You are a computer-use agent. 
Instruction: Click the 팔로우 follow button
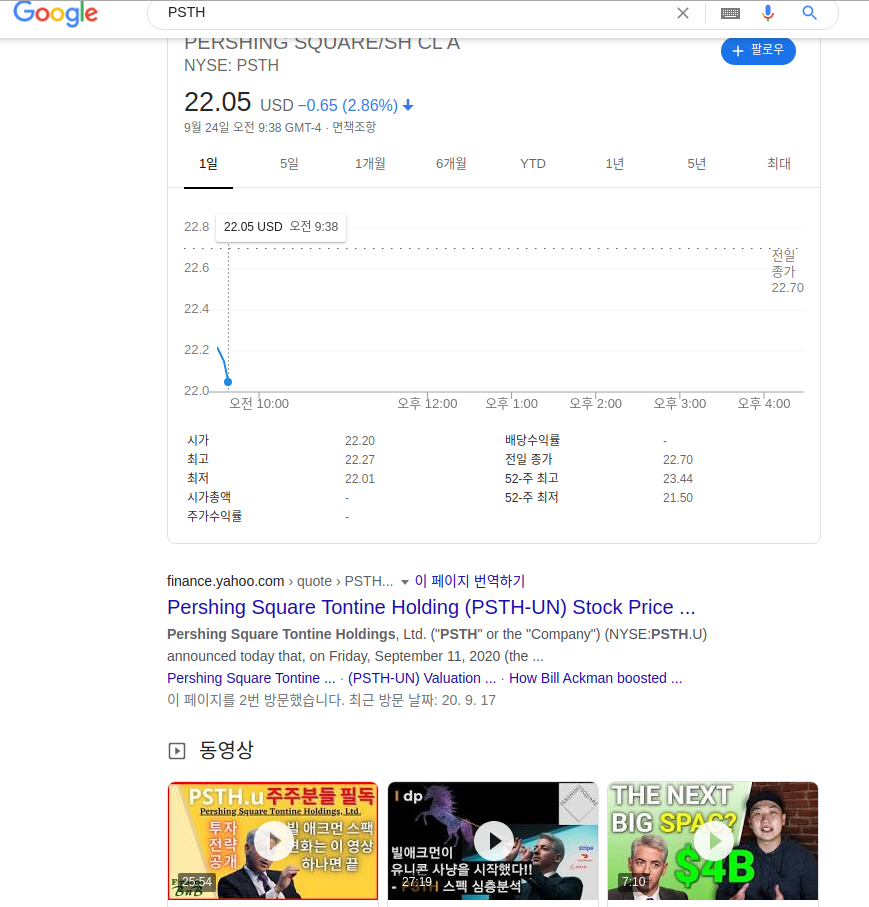(758, 51)
